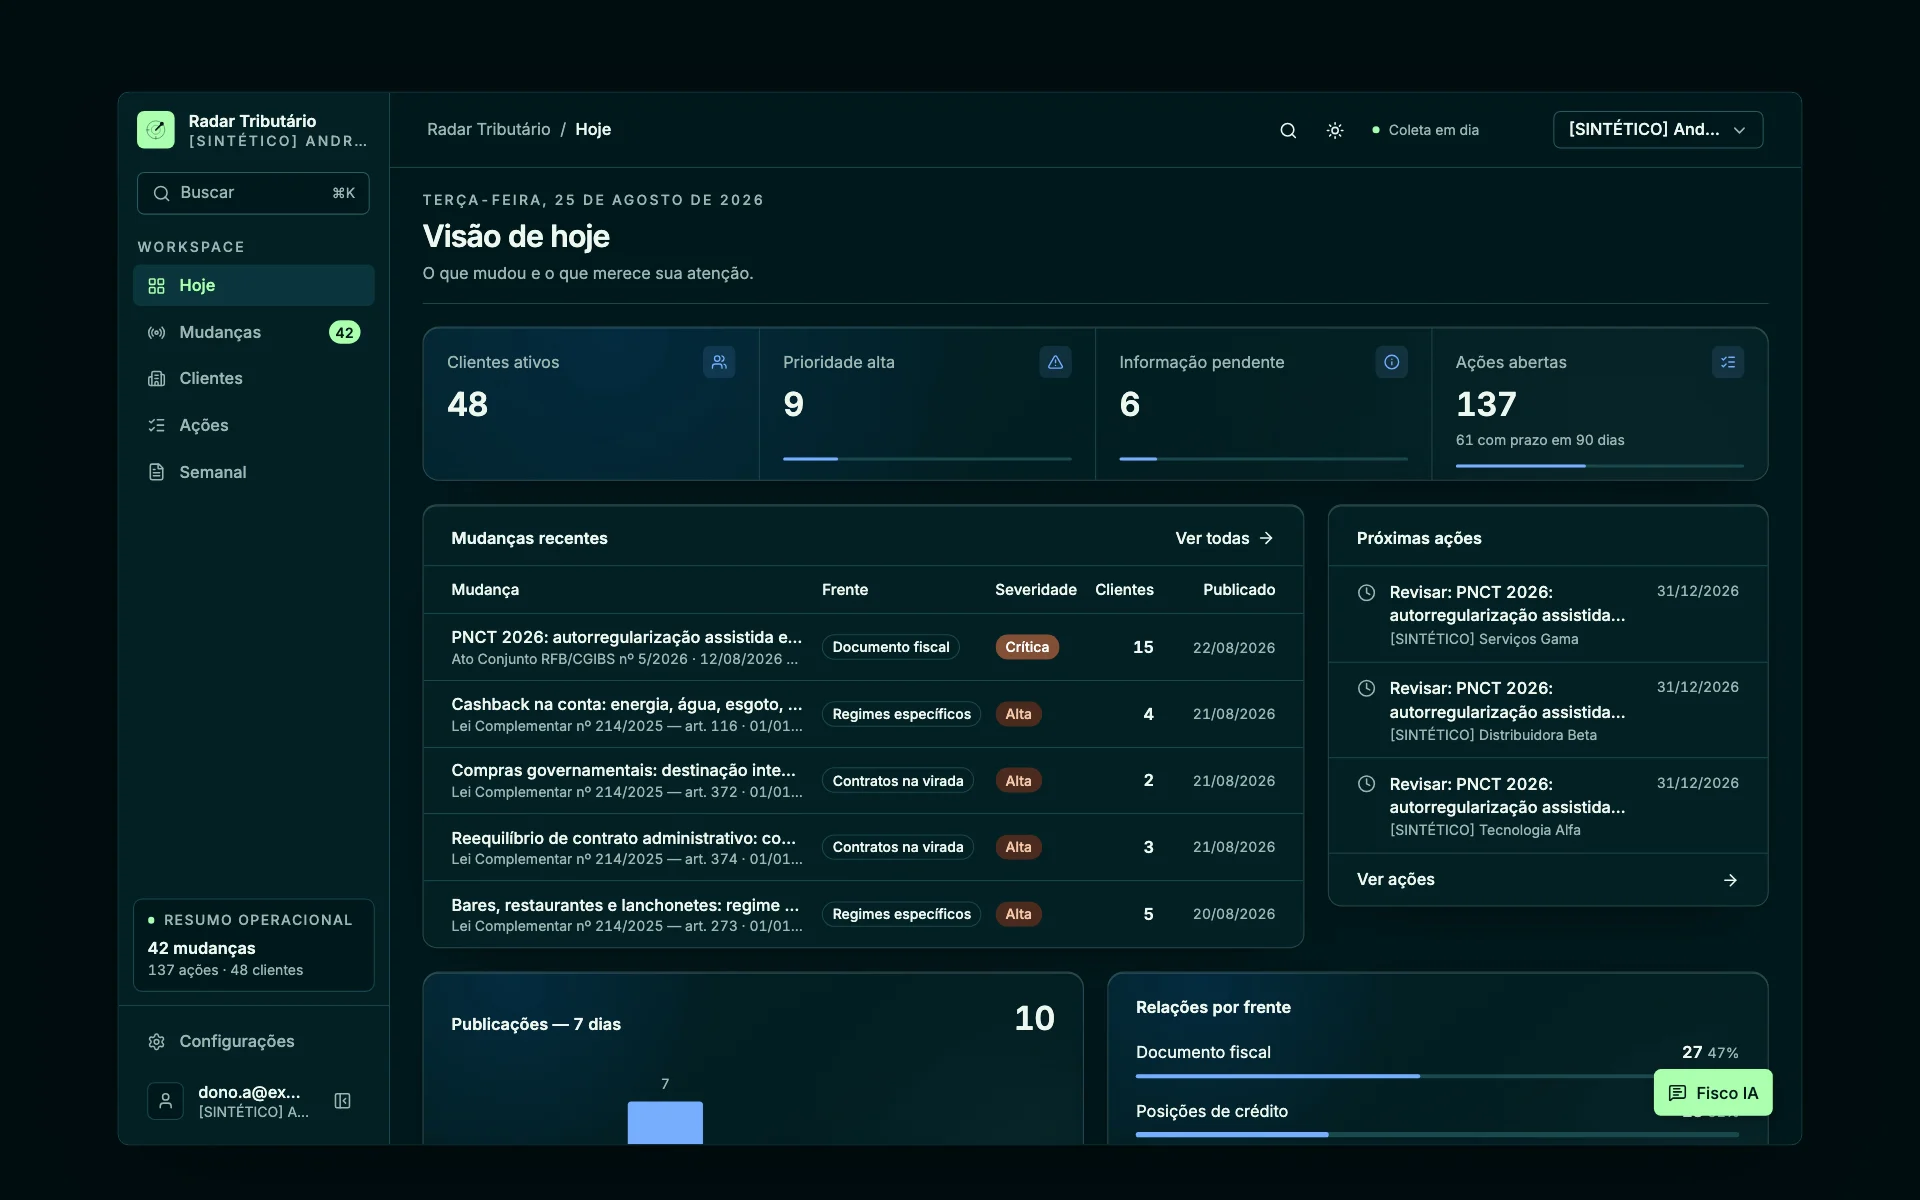The height and width of the screenshot is (1200, 1920).
Task: Collapse sidebar with panel icon
Action: [342, 1101]
